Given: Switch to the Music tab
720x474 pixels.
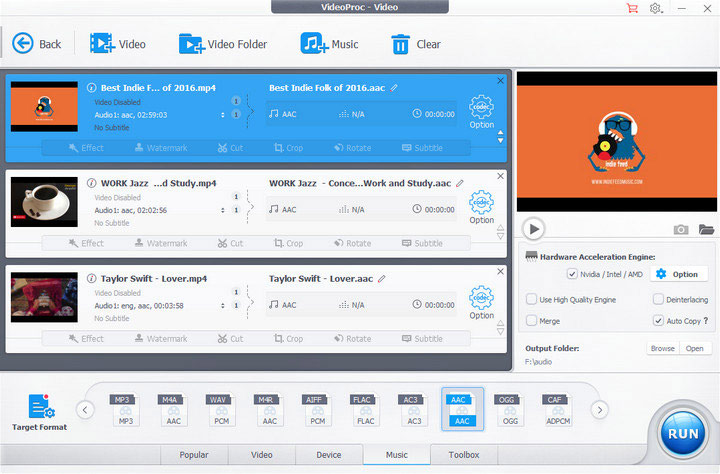Looking at the screenshot, I should (397, 455).
